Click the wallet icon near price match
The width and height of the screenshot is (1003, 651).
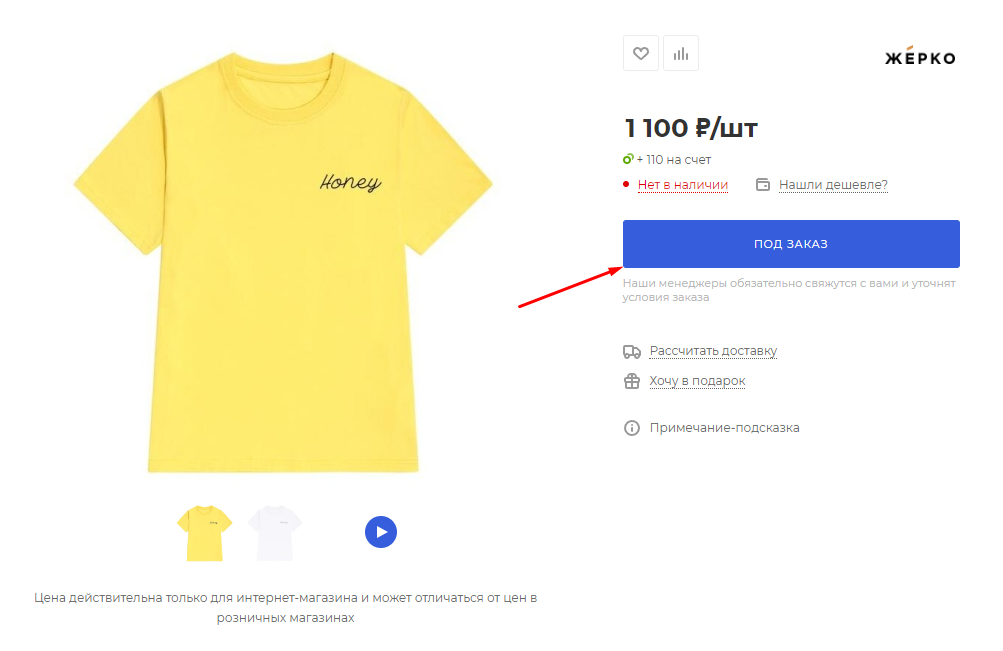762,185
